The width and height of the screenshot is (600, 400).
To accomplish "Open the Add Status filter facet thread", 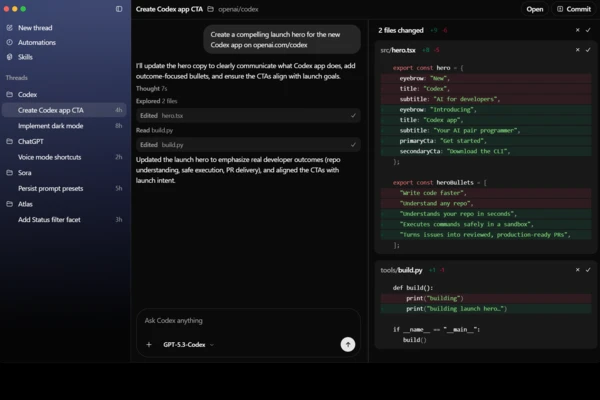I will [x=64, y=220].
